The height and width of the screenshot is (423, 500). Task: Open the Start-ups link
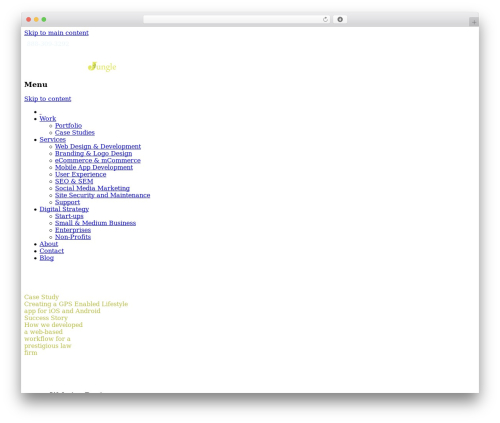coord(69,216)
